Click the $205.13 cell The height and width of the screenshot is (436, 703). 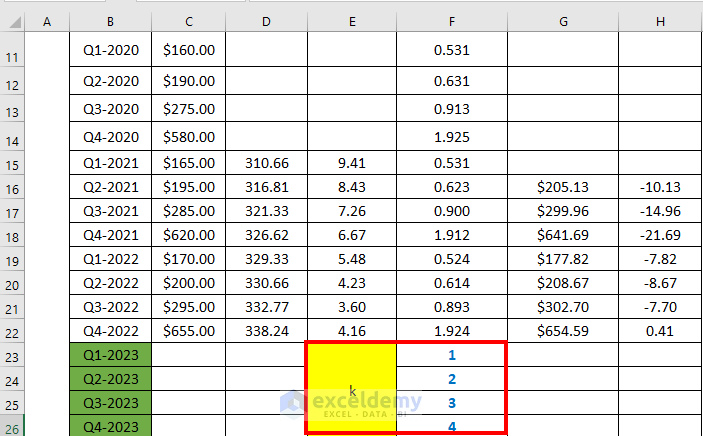coord(563,187)
